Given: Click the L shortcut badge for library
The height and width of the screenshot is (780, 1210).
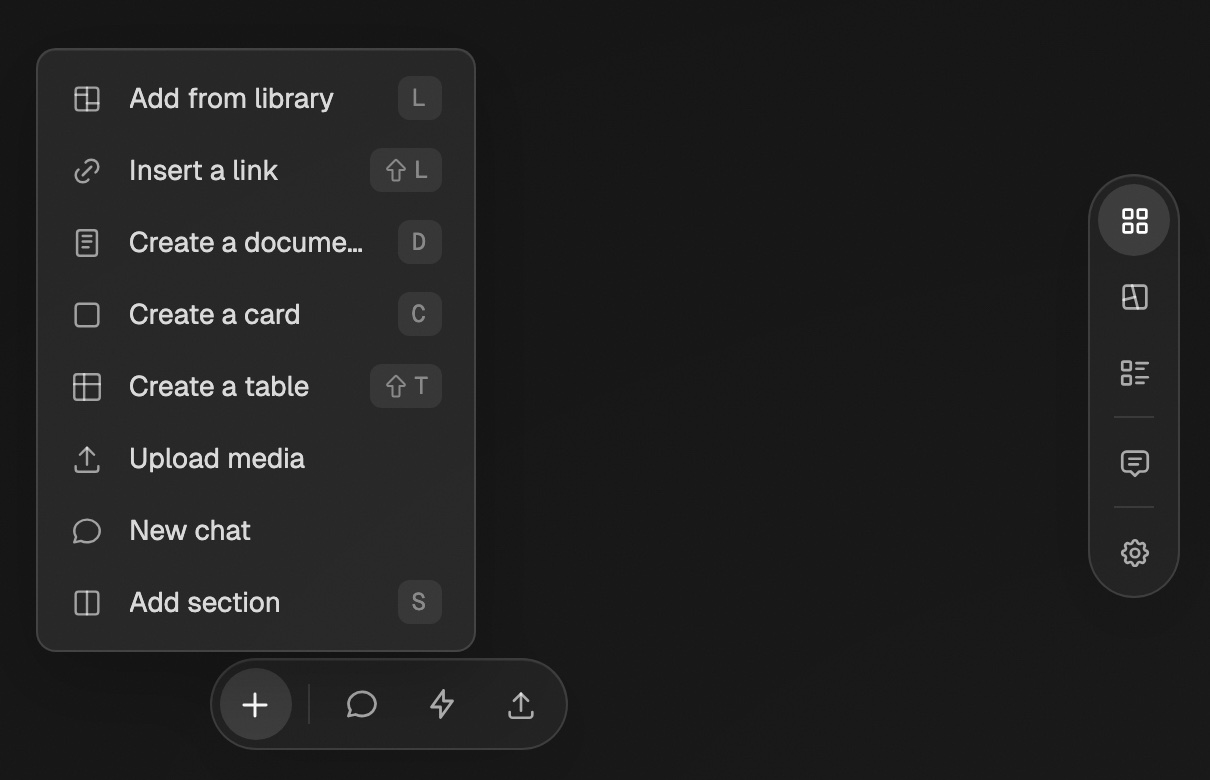Looking at the screenshot, I should 419,98.
